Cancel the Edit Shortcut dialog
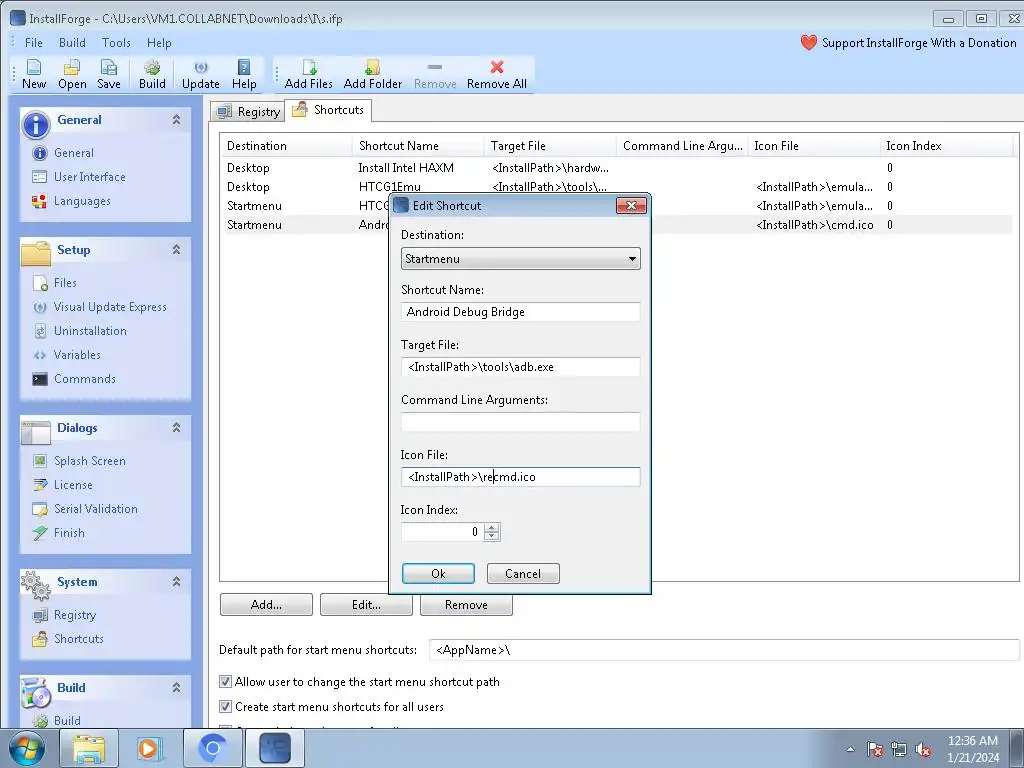The width and height of the screenshot is (1024, 768). point(523,573)
